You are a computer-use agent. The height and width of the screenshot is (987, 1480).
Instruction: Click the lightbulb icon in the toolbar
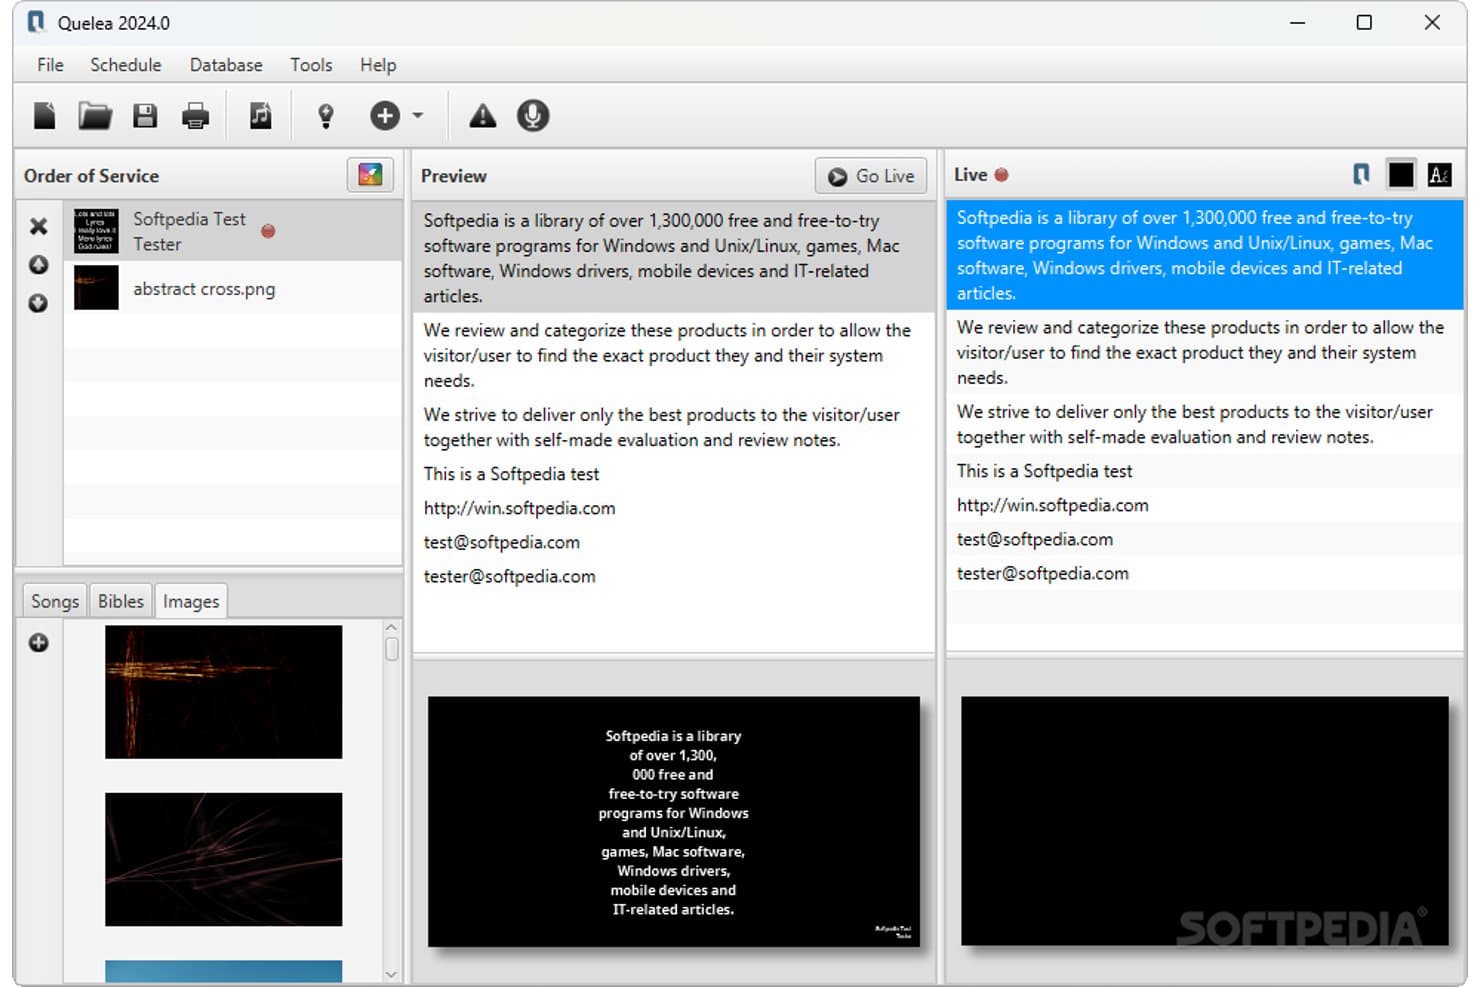coord(326,116)
